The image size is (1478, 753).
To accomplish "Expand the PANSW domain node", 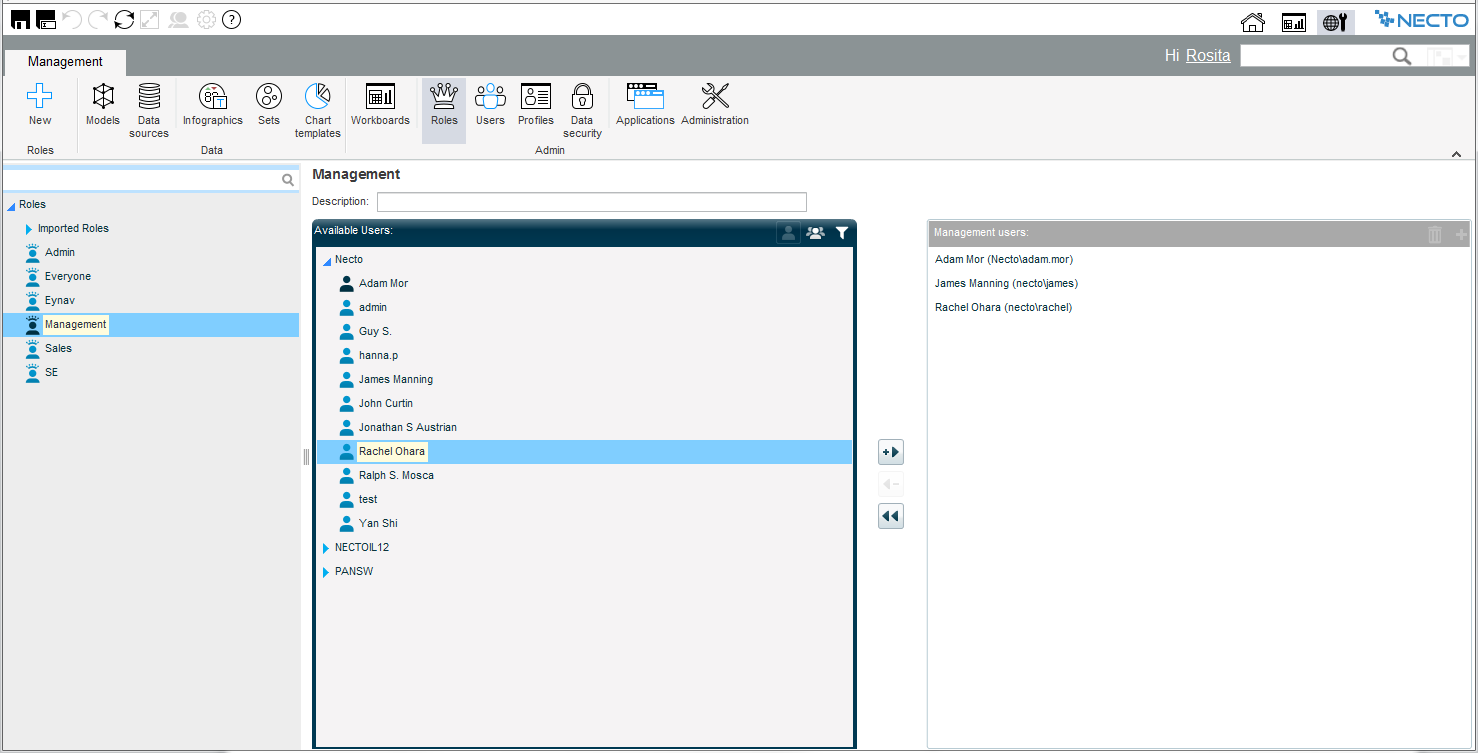I will (x=326, y=572).
